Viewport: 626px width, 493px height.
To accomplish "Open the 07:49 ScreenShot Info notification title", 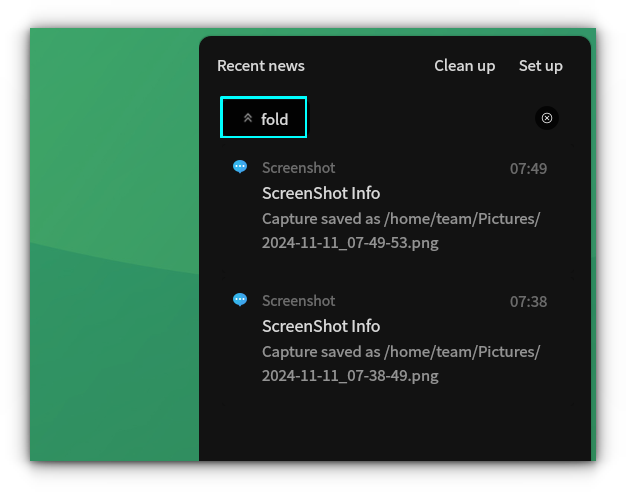I will click(321, 193).
